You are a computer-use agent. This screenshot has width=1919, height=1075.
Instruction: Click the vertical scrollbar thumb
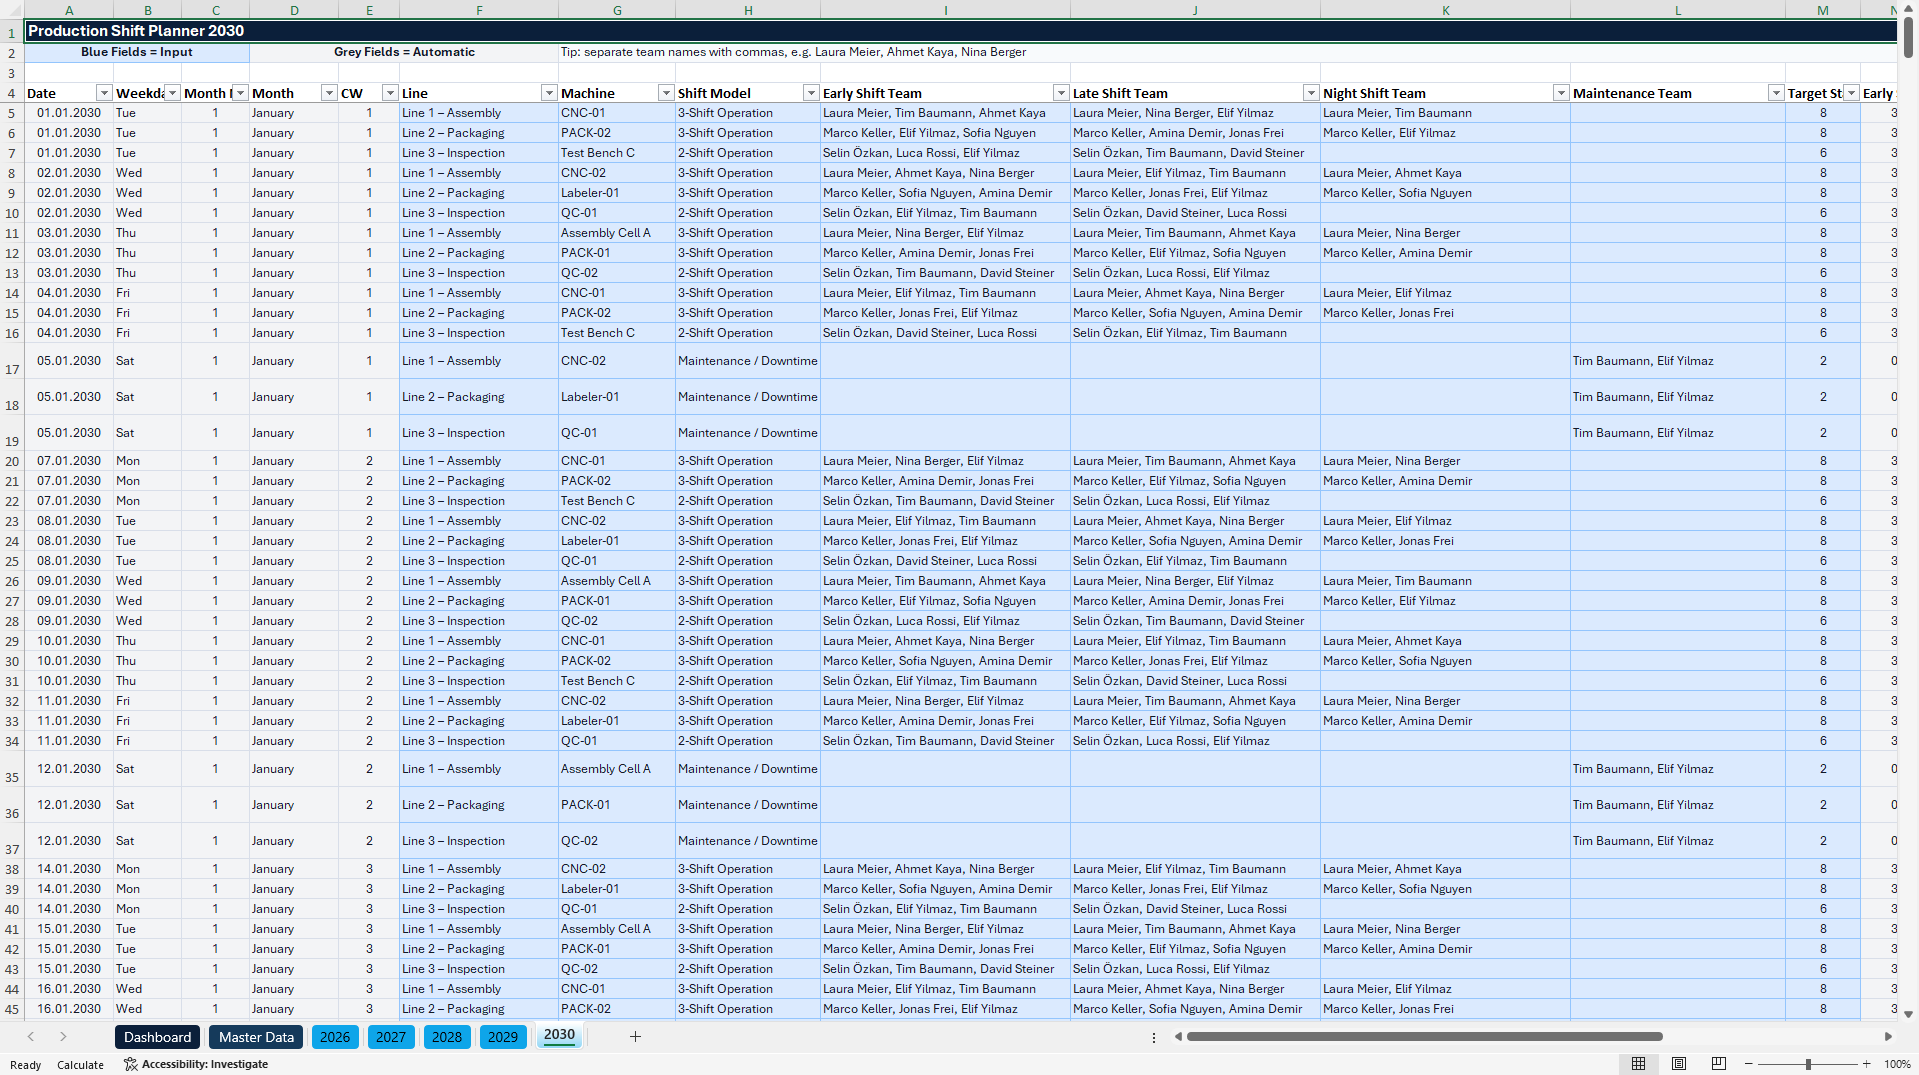(x=1908, y=38)
